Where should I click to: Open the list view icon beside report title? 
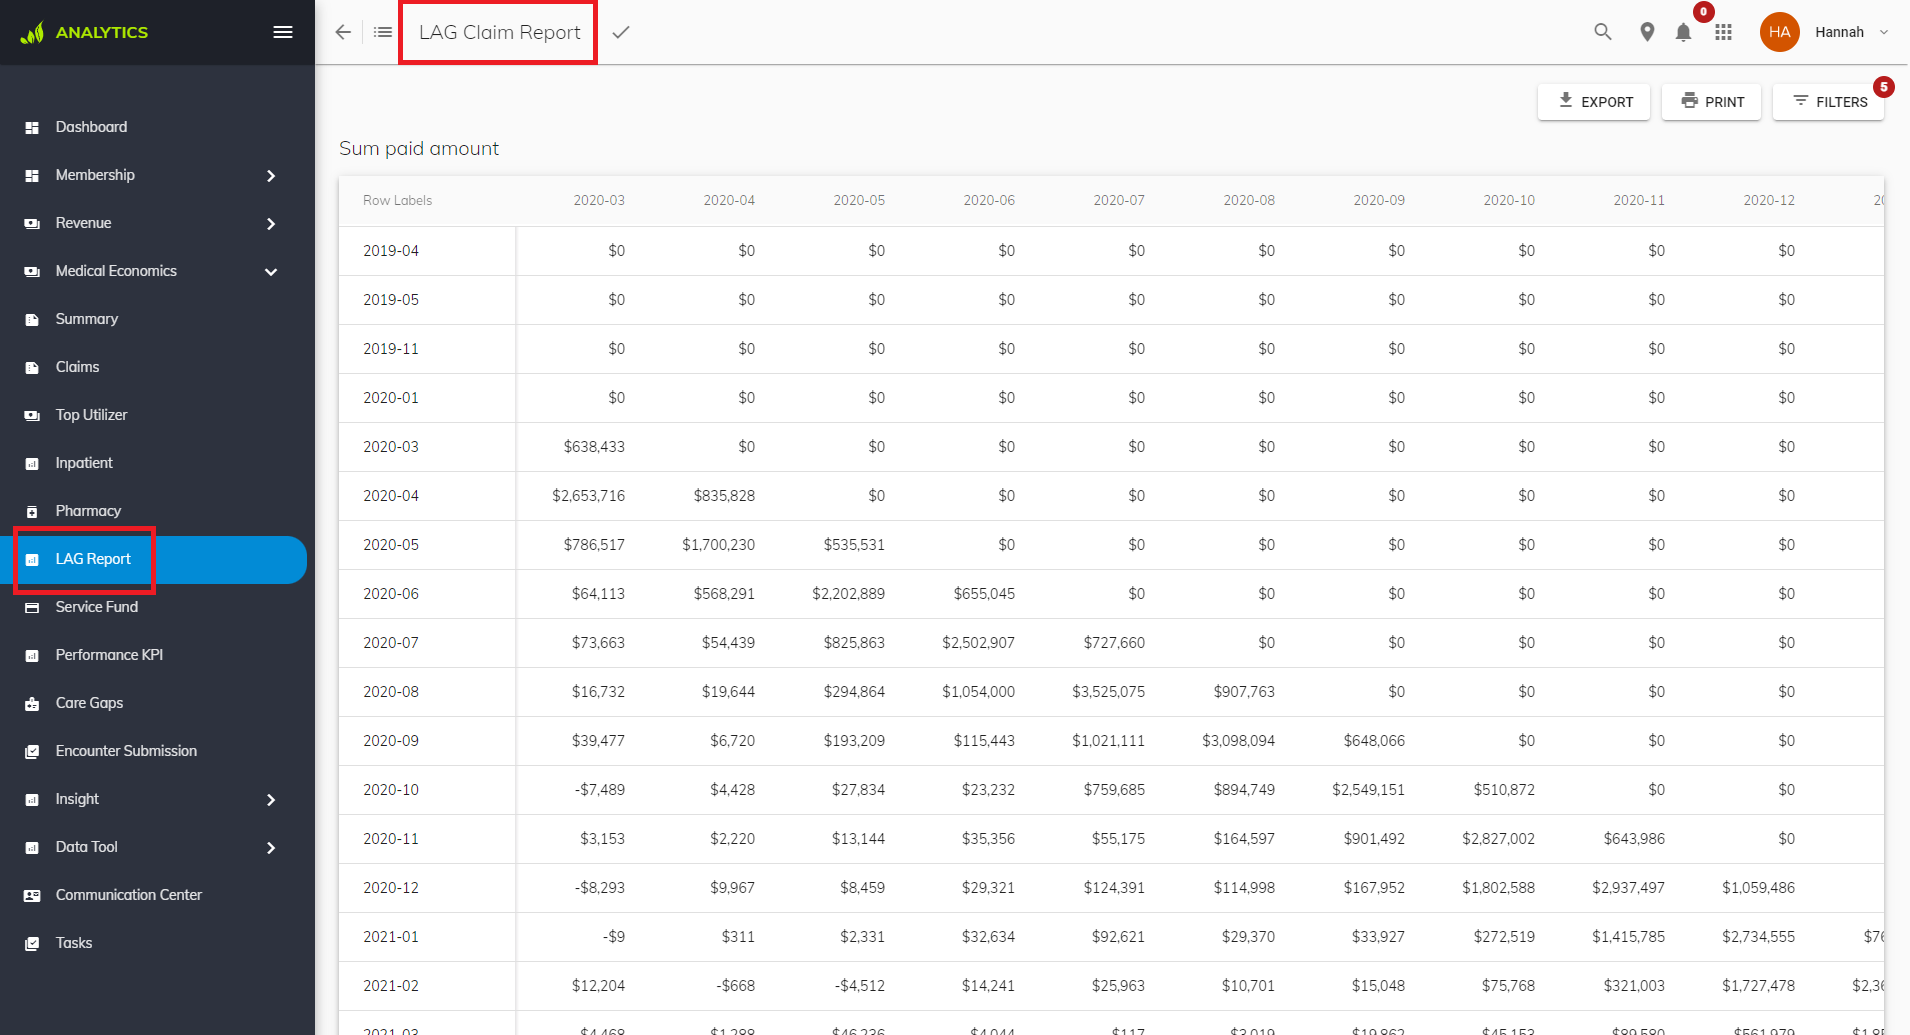point(383,32)
